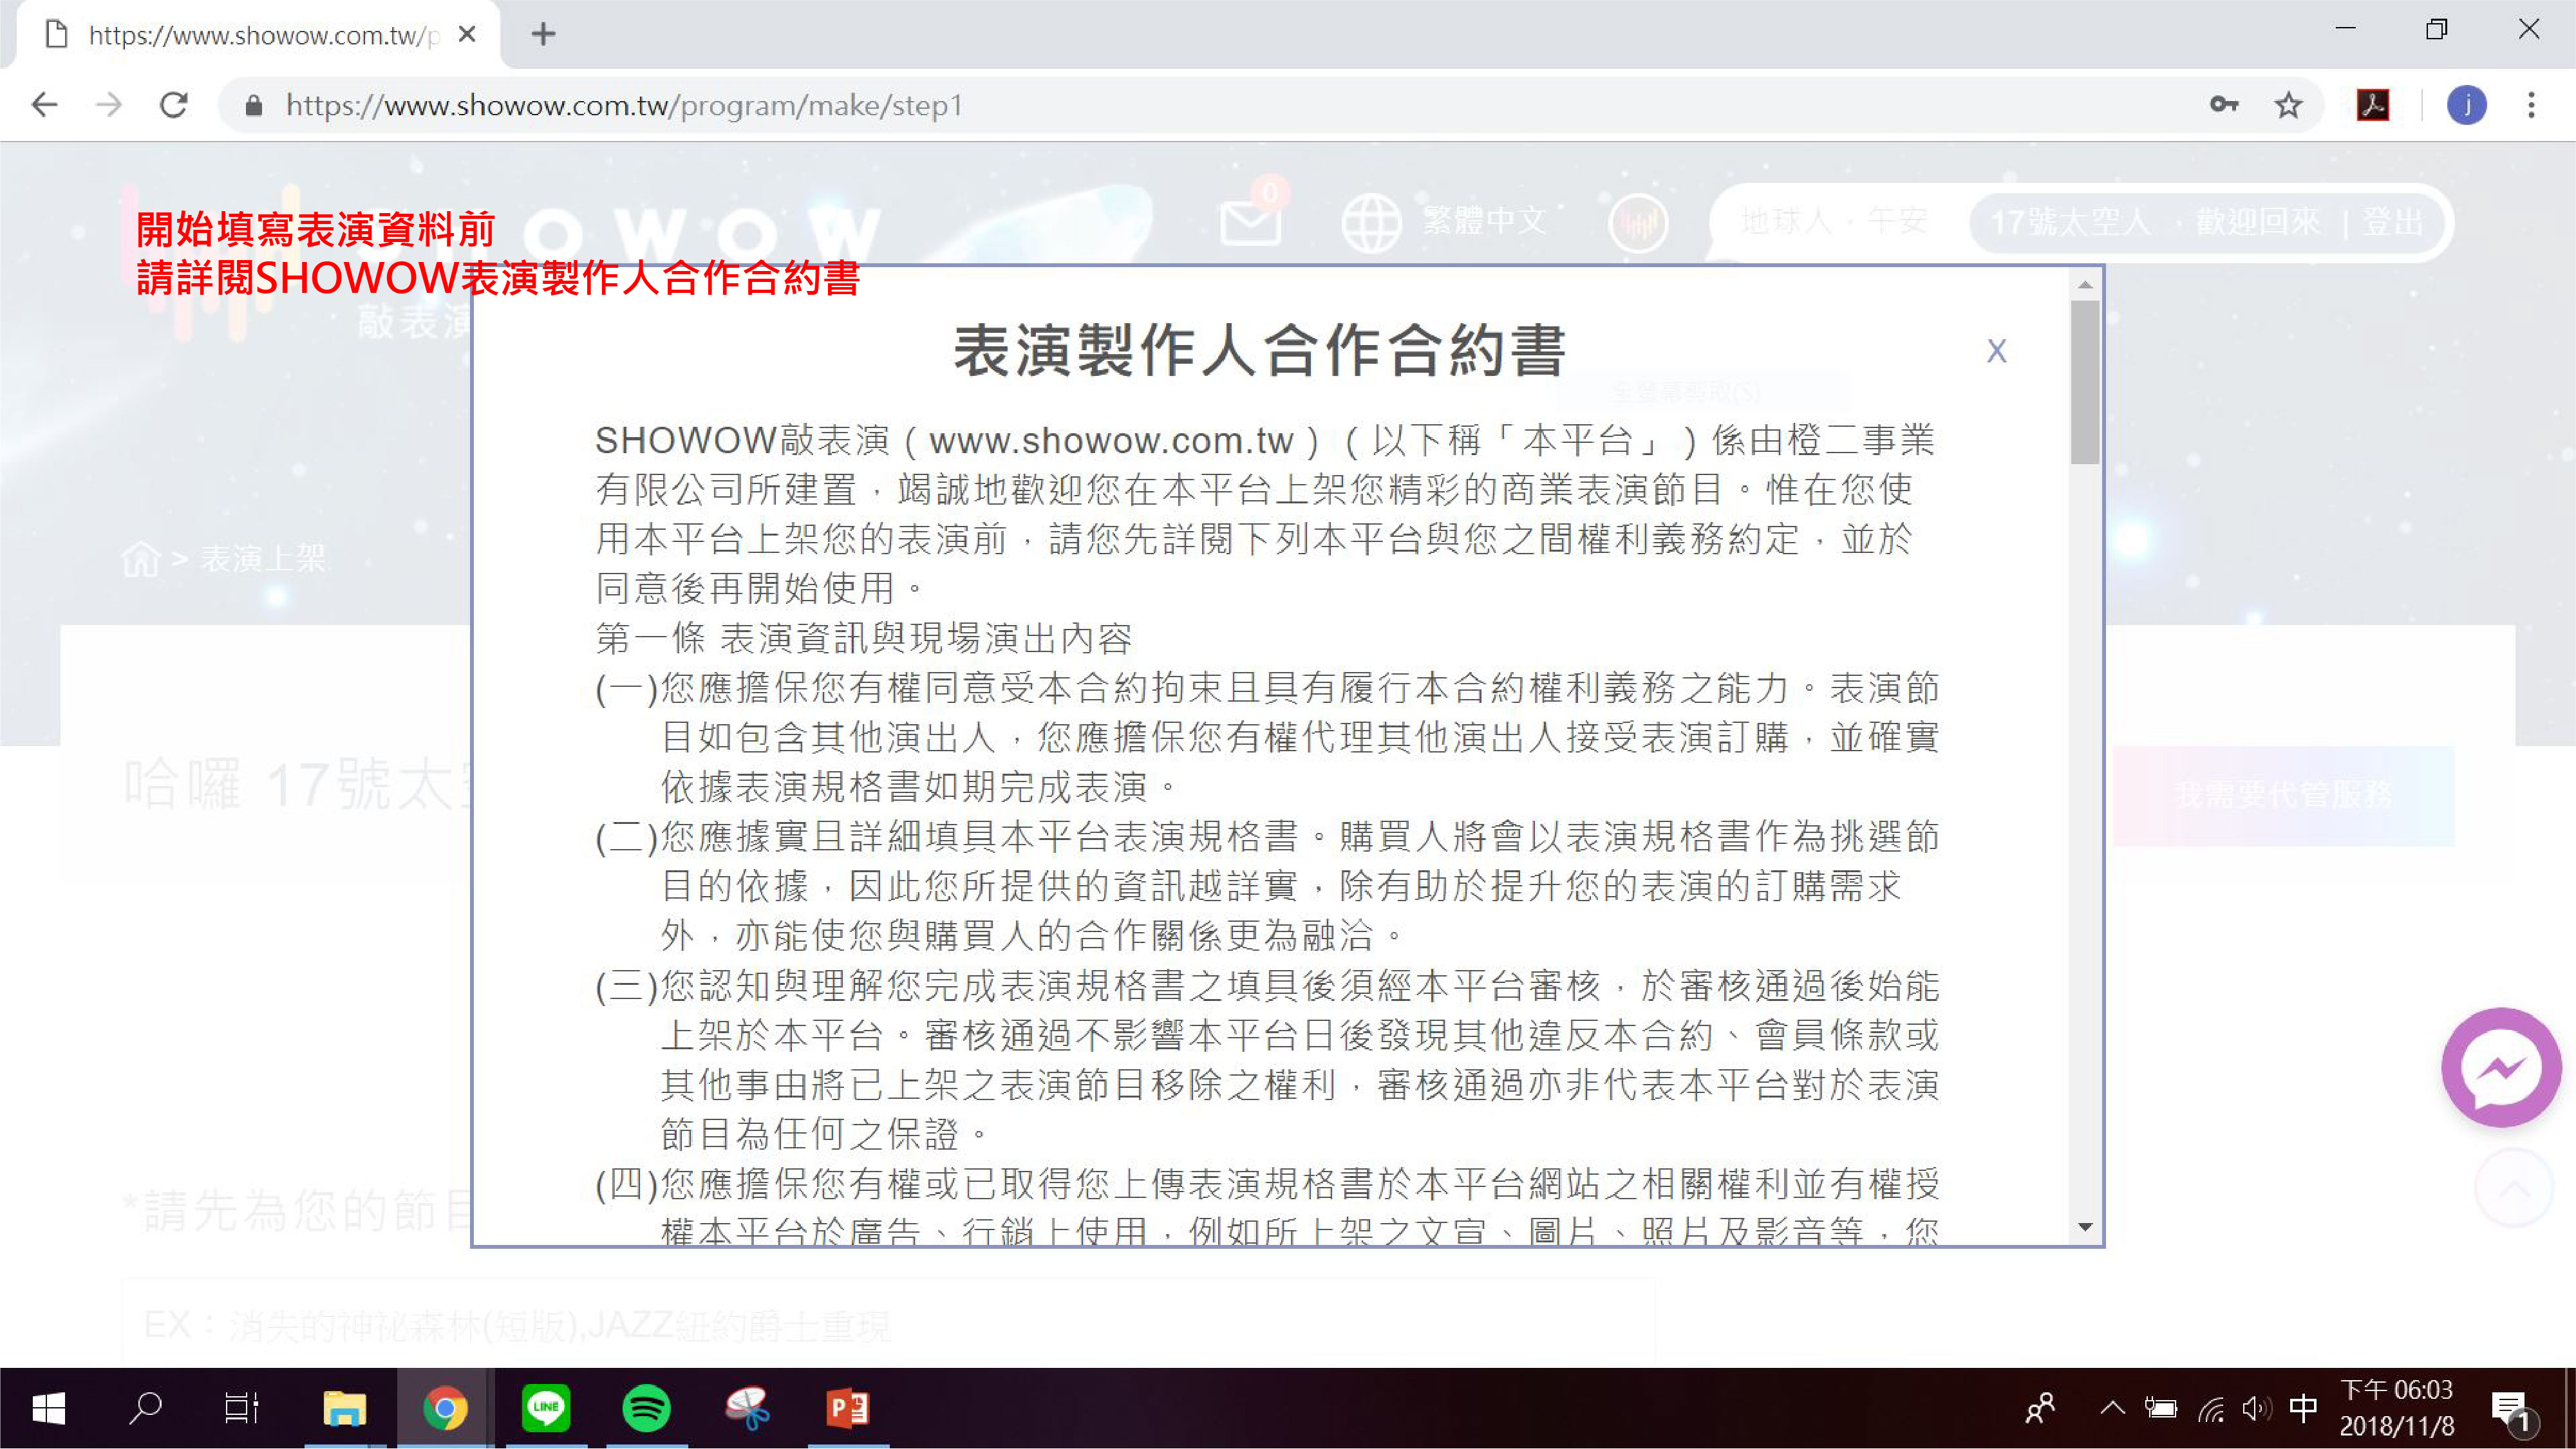2576x1449 pixels.
Task: Click the browser back arrow
Action: 45,105
